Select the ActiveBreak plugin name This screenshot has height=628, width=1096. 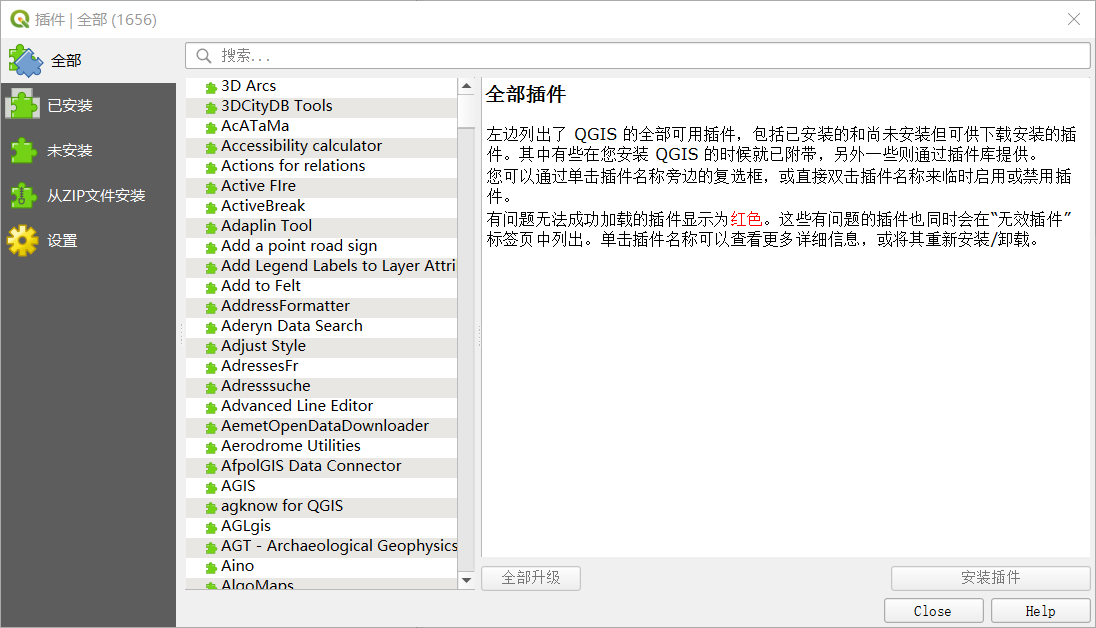pyautogui.click(x=263, y=206)
